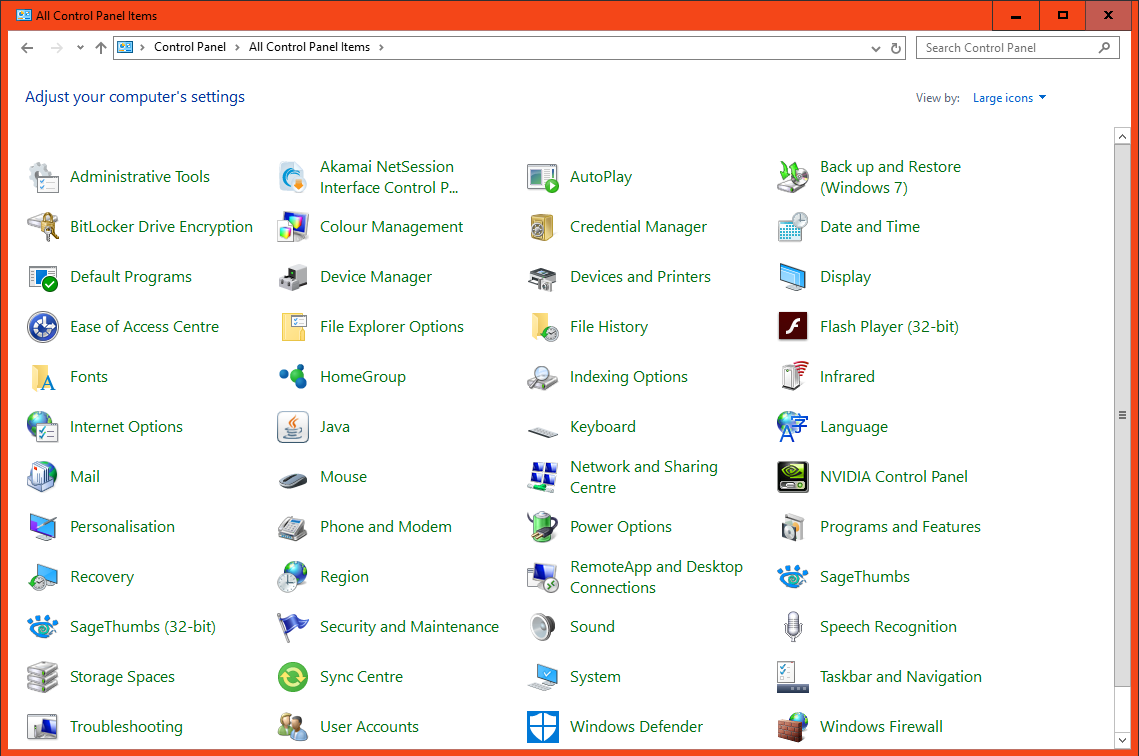This screenshot has width=1139, height=756.
Task: Open the Recovery link
Action: coord(102,577)
